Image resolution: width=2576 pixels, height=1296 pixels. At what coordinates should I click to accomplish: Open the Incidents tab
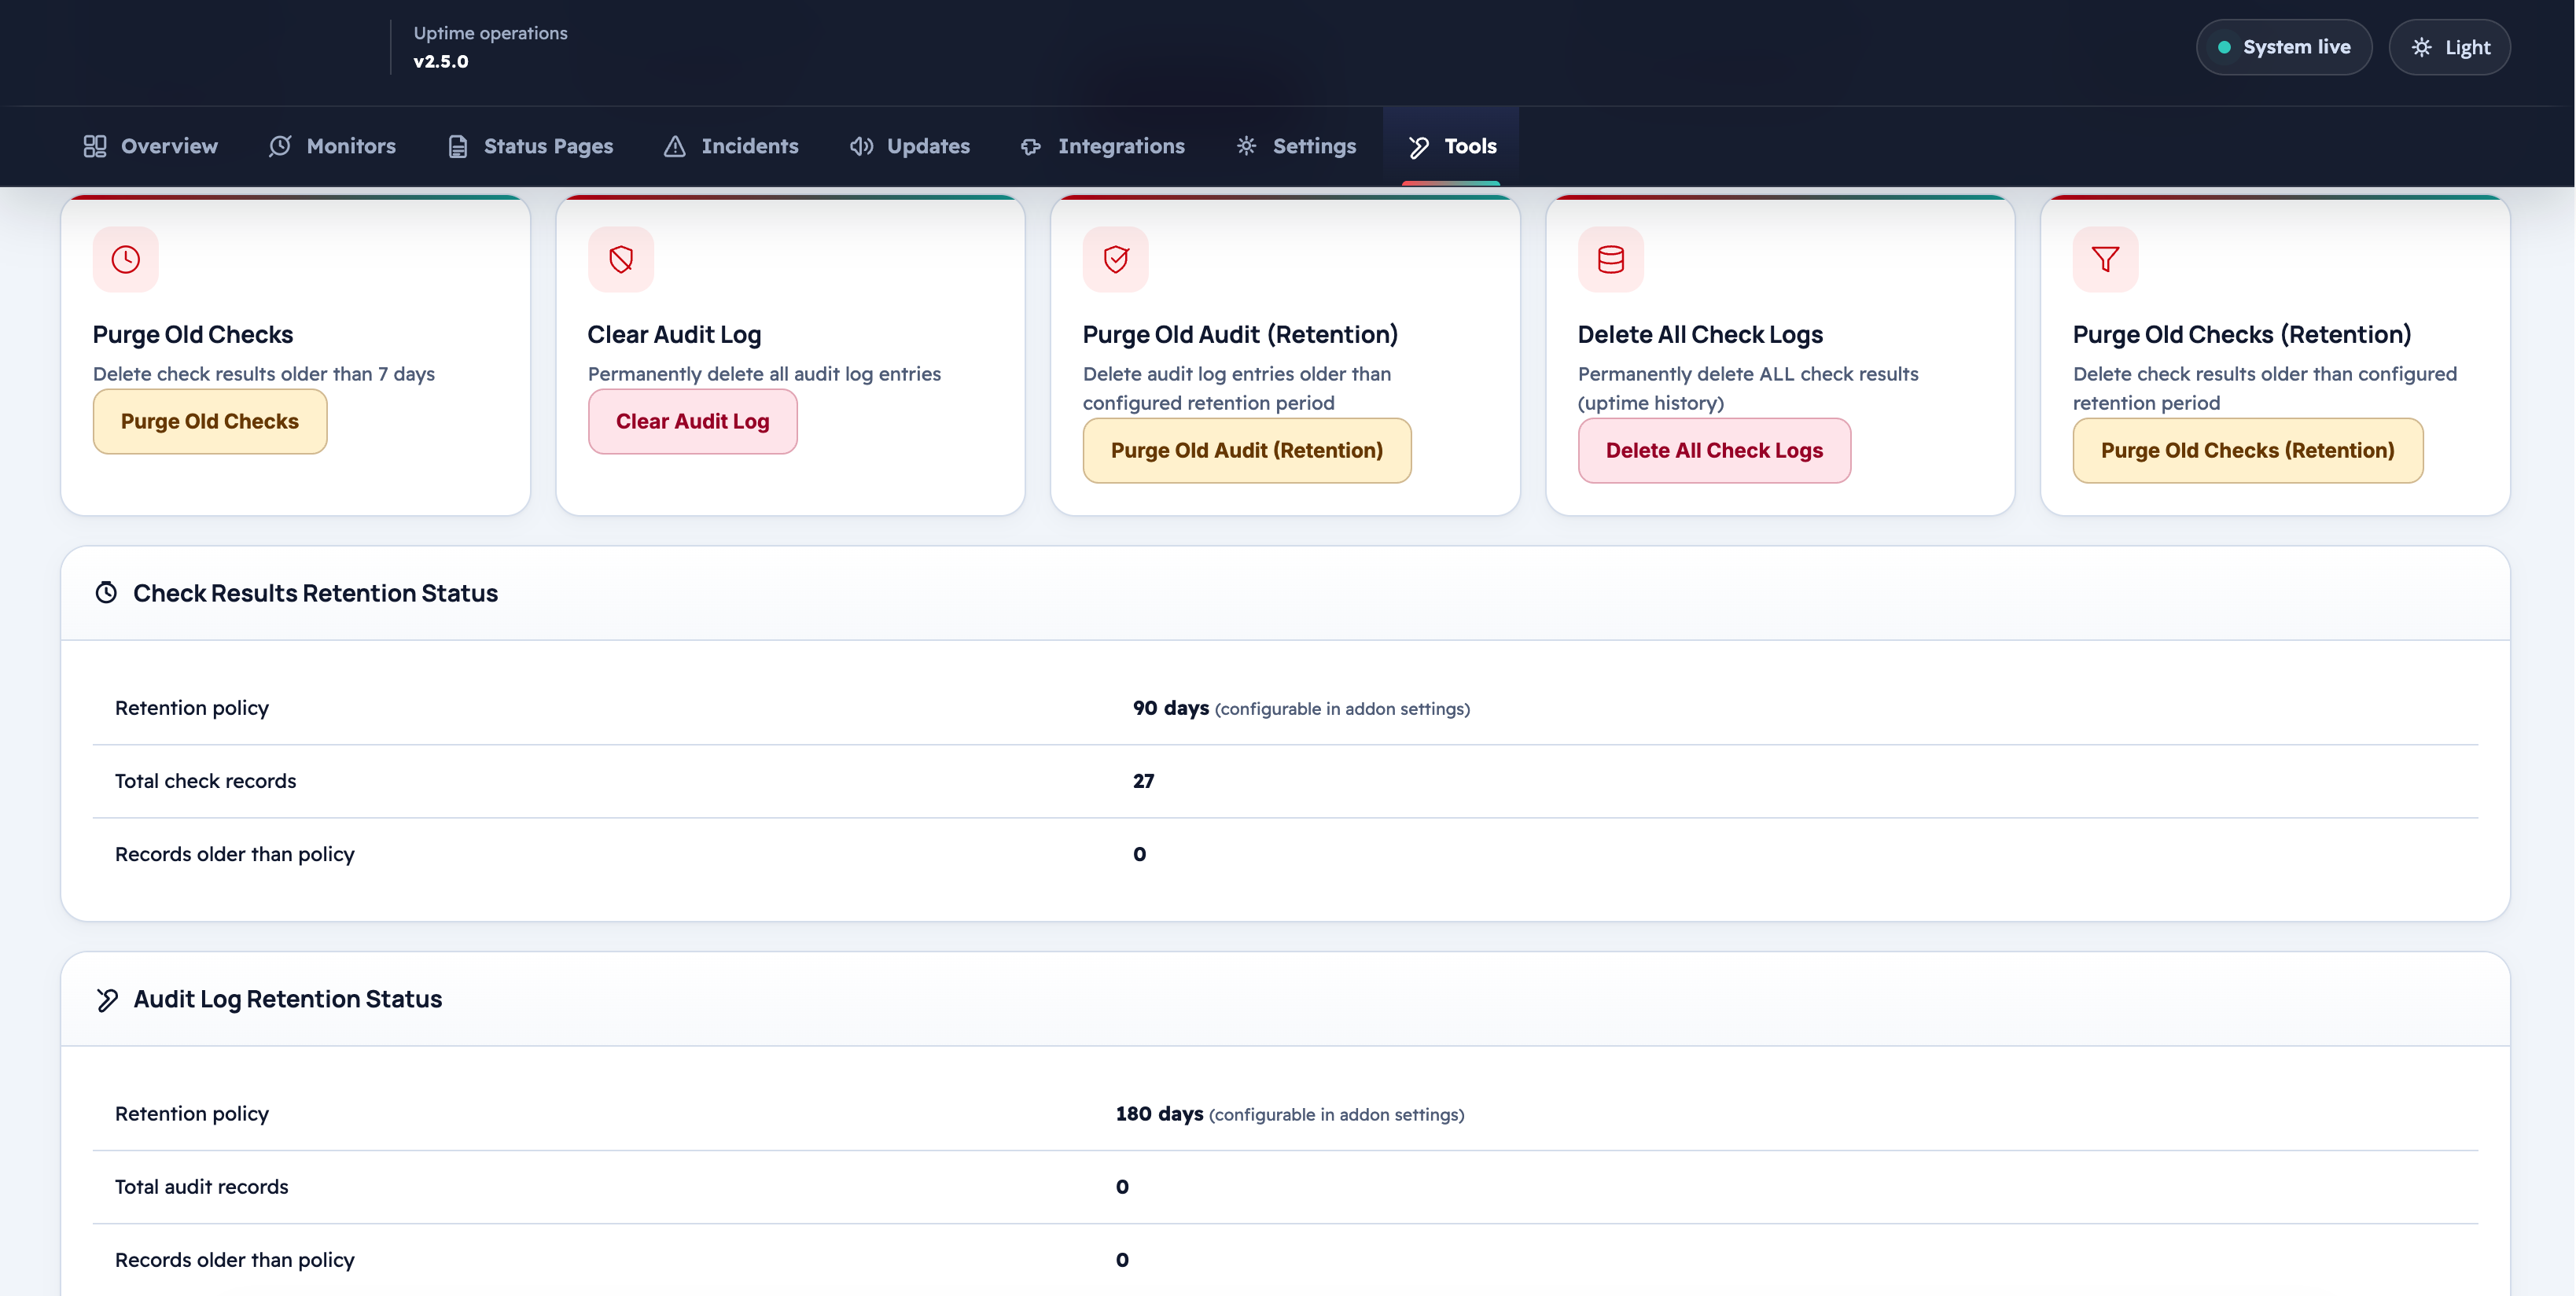click(731, 146)
